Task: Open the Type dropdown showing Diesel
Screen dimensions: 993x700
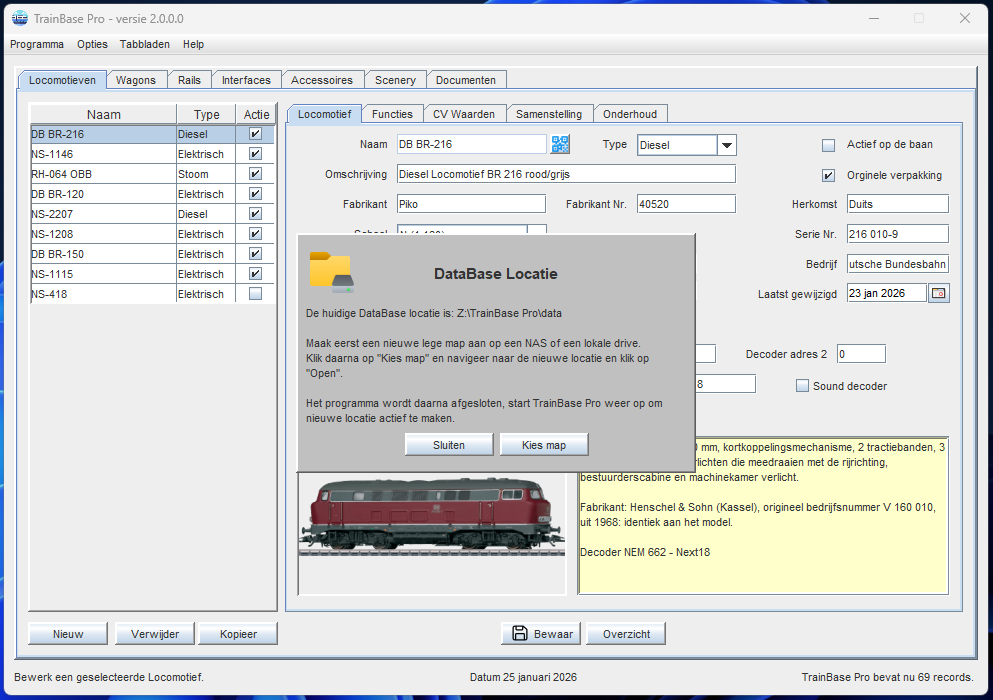Action: (x=727, y=144)
